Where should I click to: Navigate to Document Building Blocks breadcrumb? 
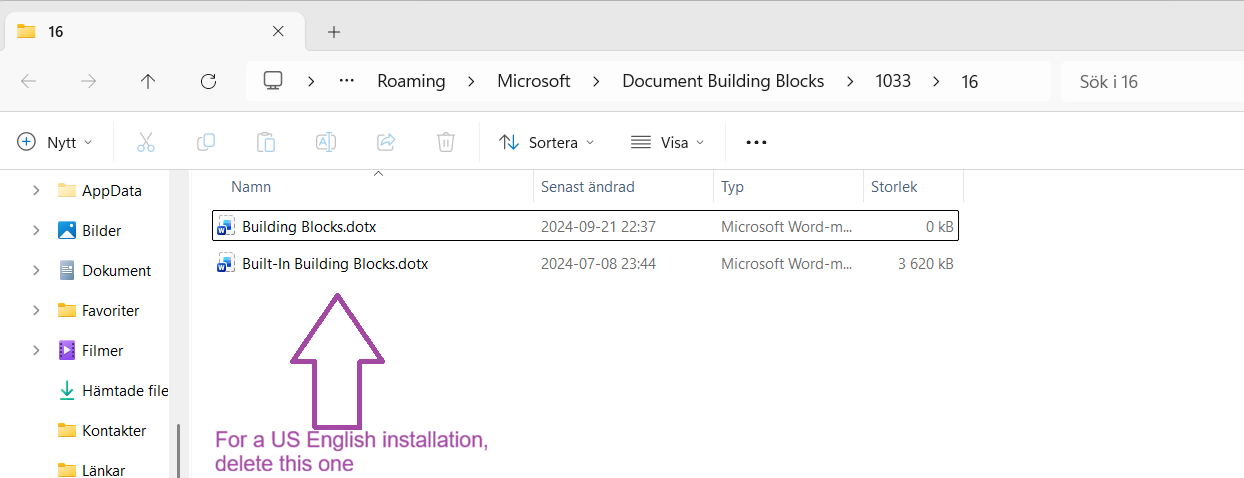(x=723, y=81)
